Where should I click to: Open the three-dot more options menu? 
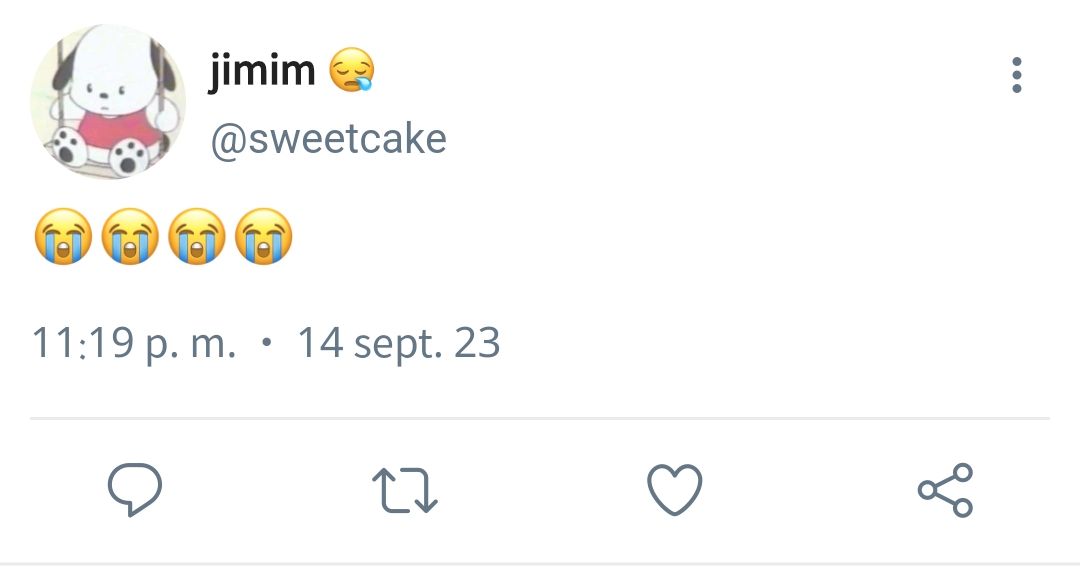click(x=1017, y=75)
